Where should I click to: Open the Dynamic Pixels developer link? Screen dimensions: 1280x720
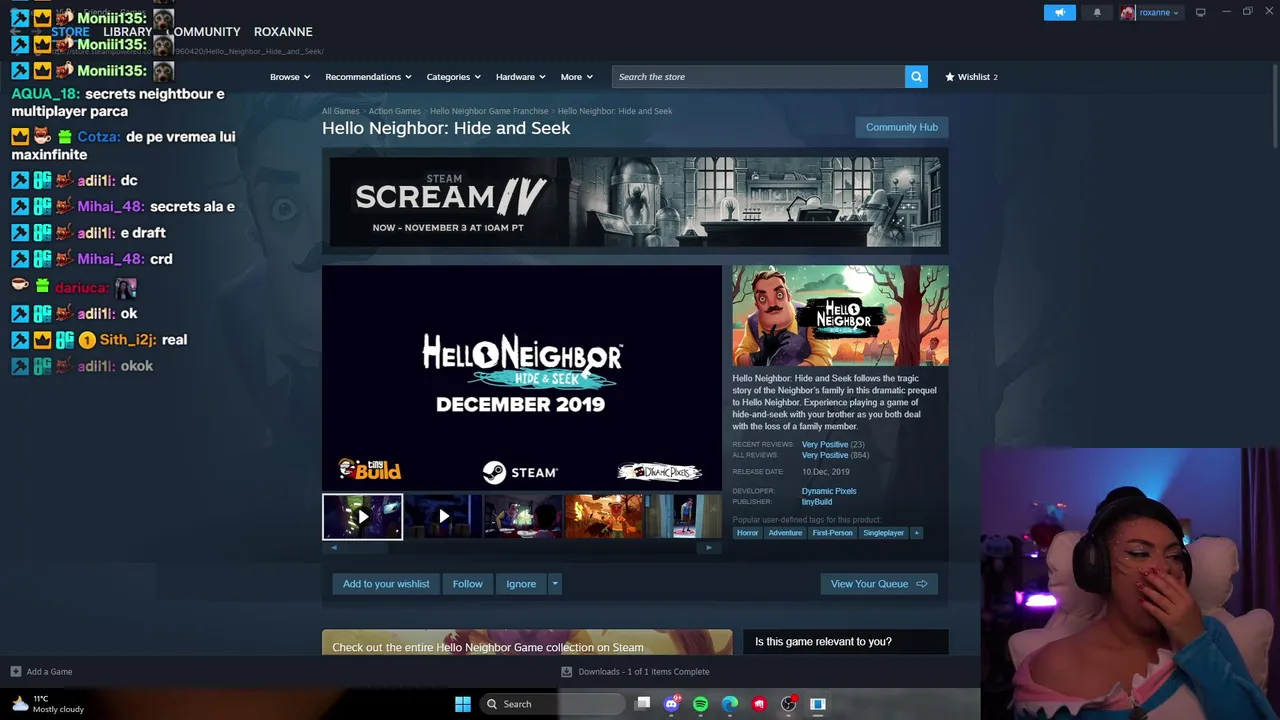click(x=829, y=491)
